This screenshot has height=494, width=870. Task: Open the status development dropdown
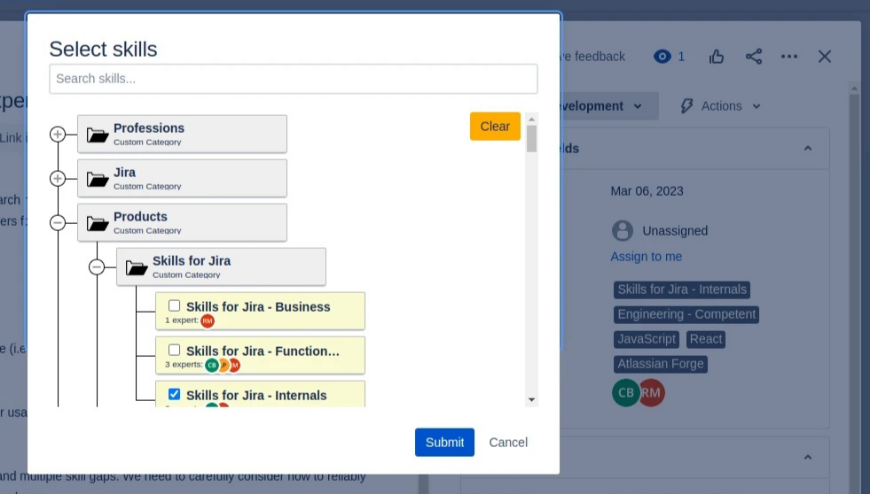pos(609,106)
